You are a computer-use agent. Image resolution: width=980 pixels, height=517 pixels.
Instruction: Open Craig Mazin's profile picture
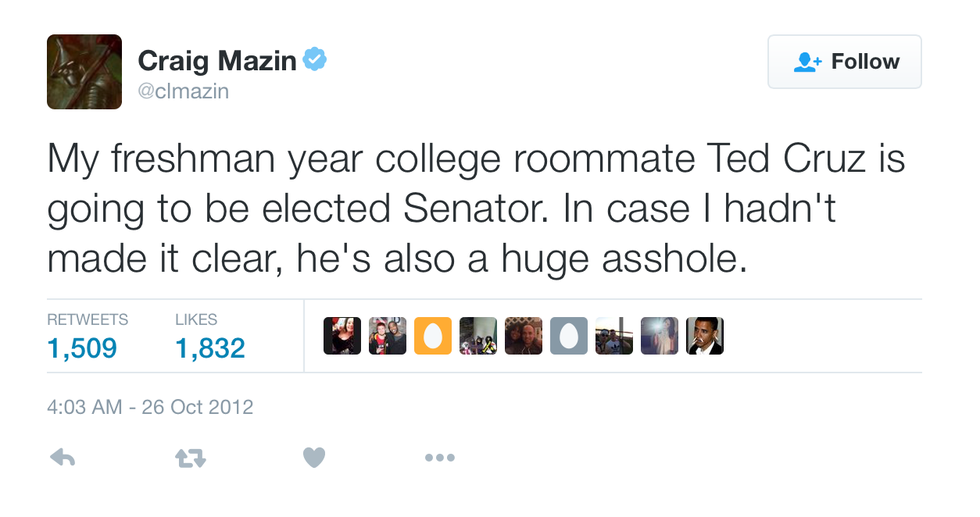click(84, 71)
